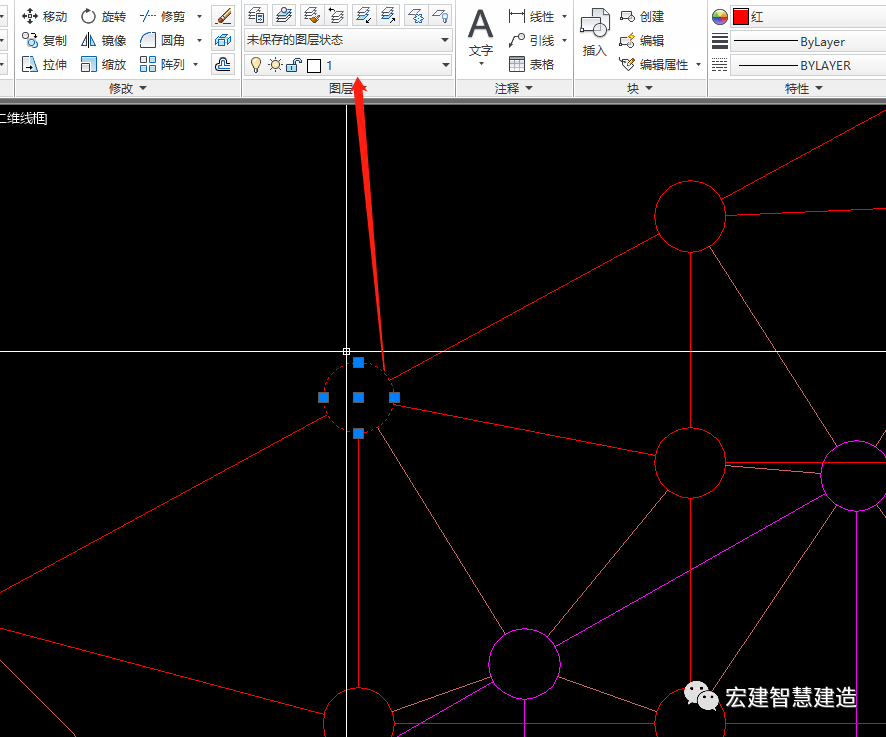Click the selected circle's right grip
886x737 pixels.
pos(394,398)
